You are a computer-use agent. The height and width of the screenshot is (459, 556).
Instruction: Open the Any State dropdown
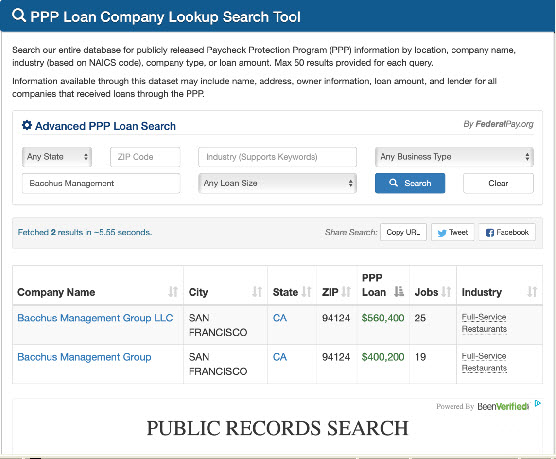pos(57,157)
